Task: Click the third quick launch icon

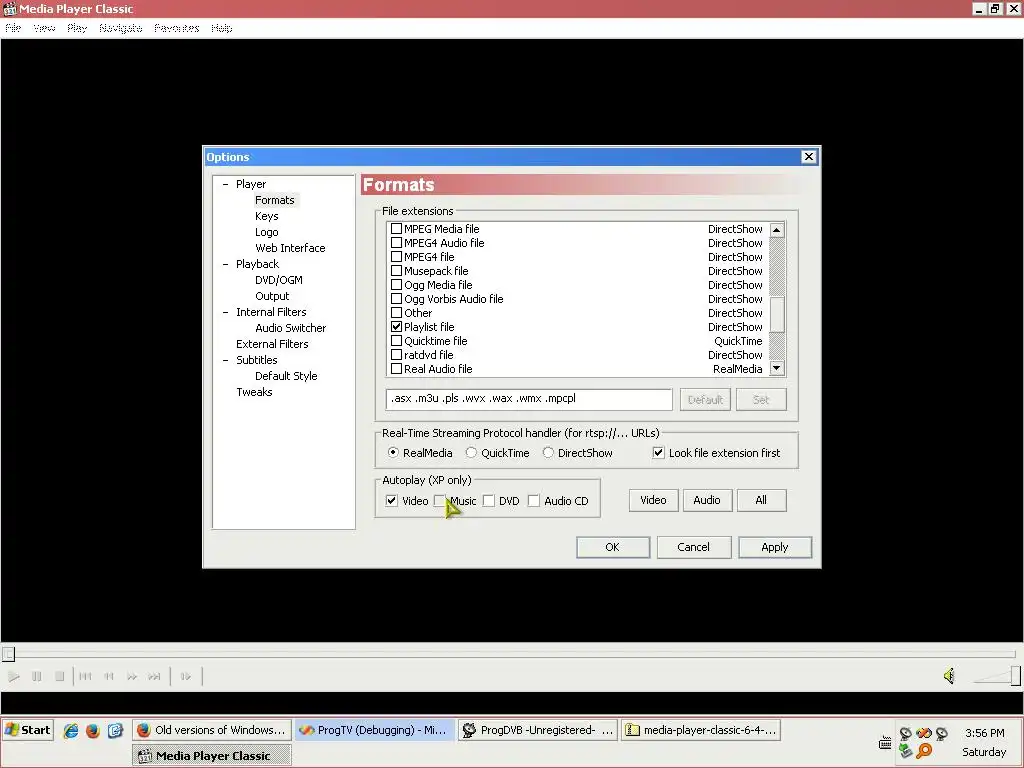Action: coord(115,730)
